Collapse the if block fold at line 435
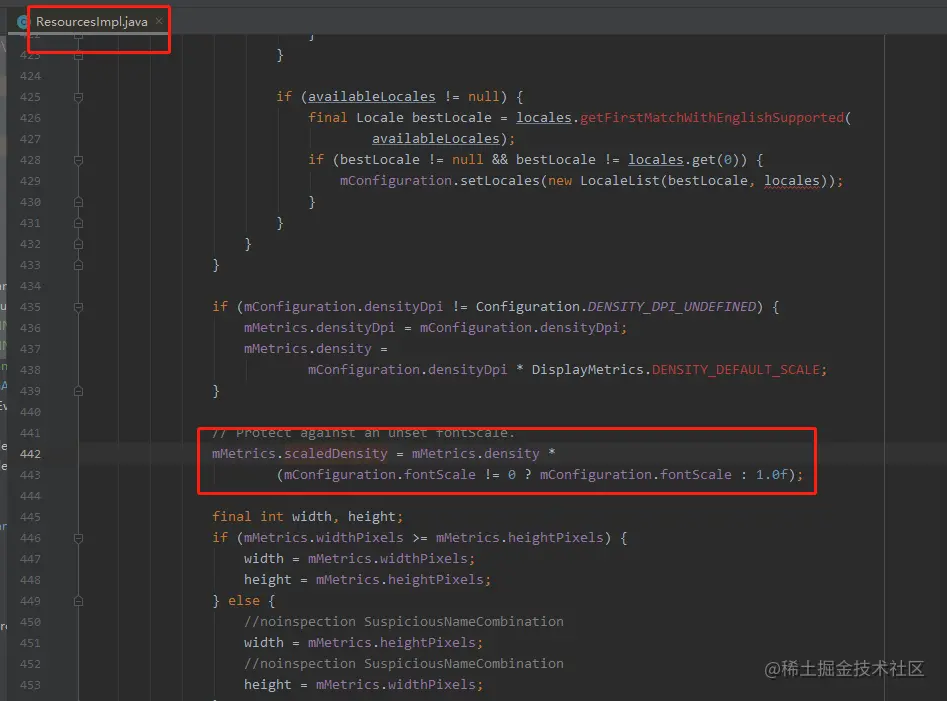Image resolution: width=947 pixels, height=701 pixels. (x=79, y=307)
